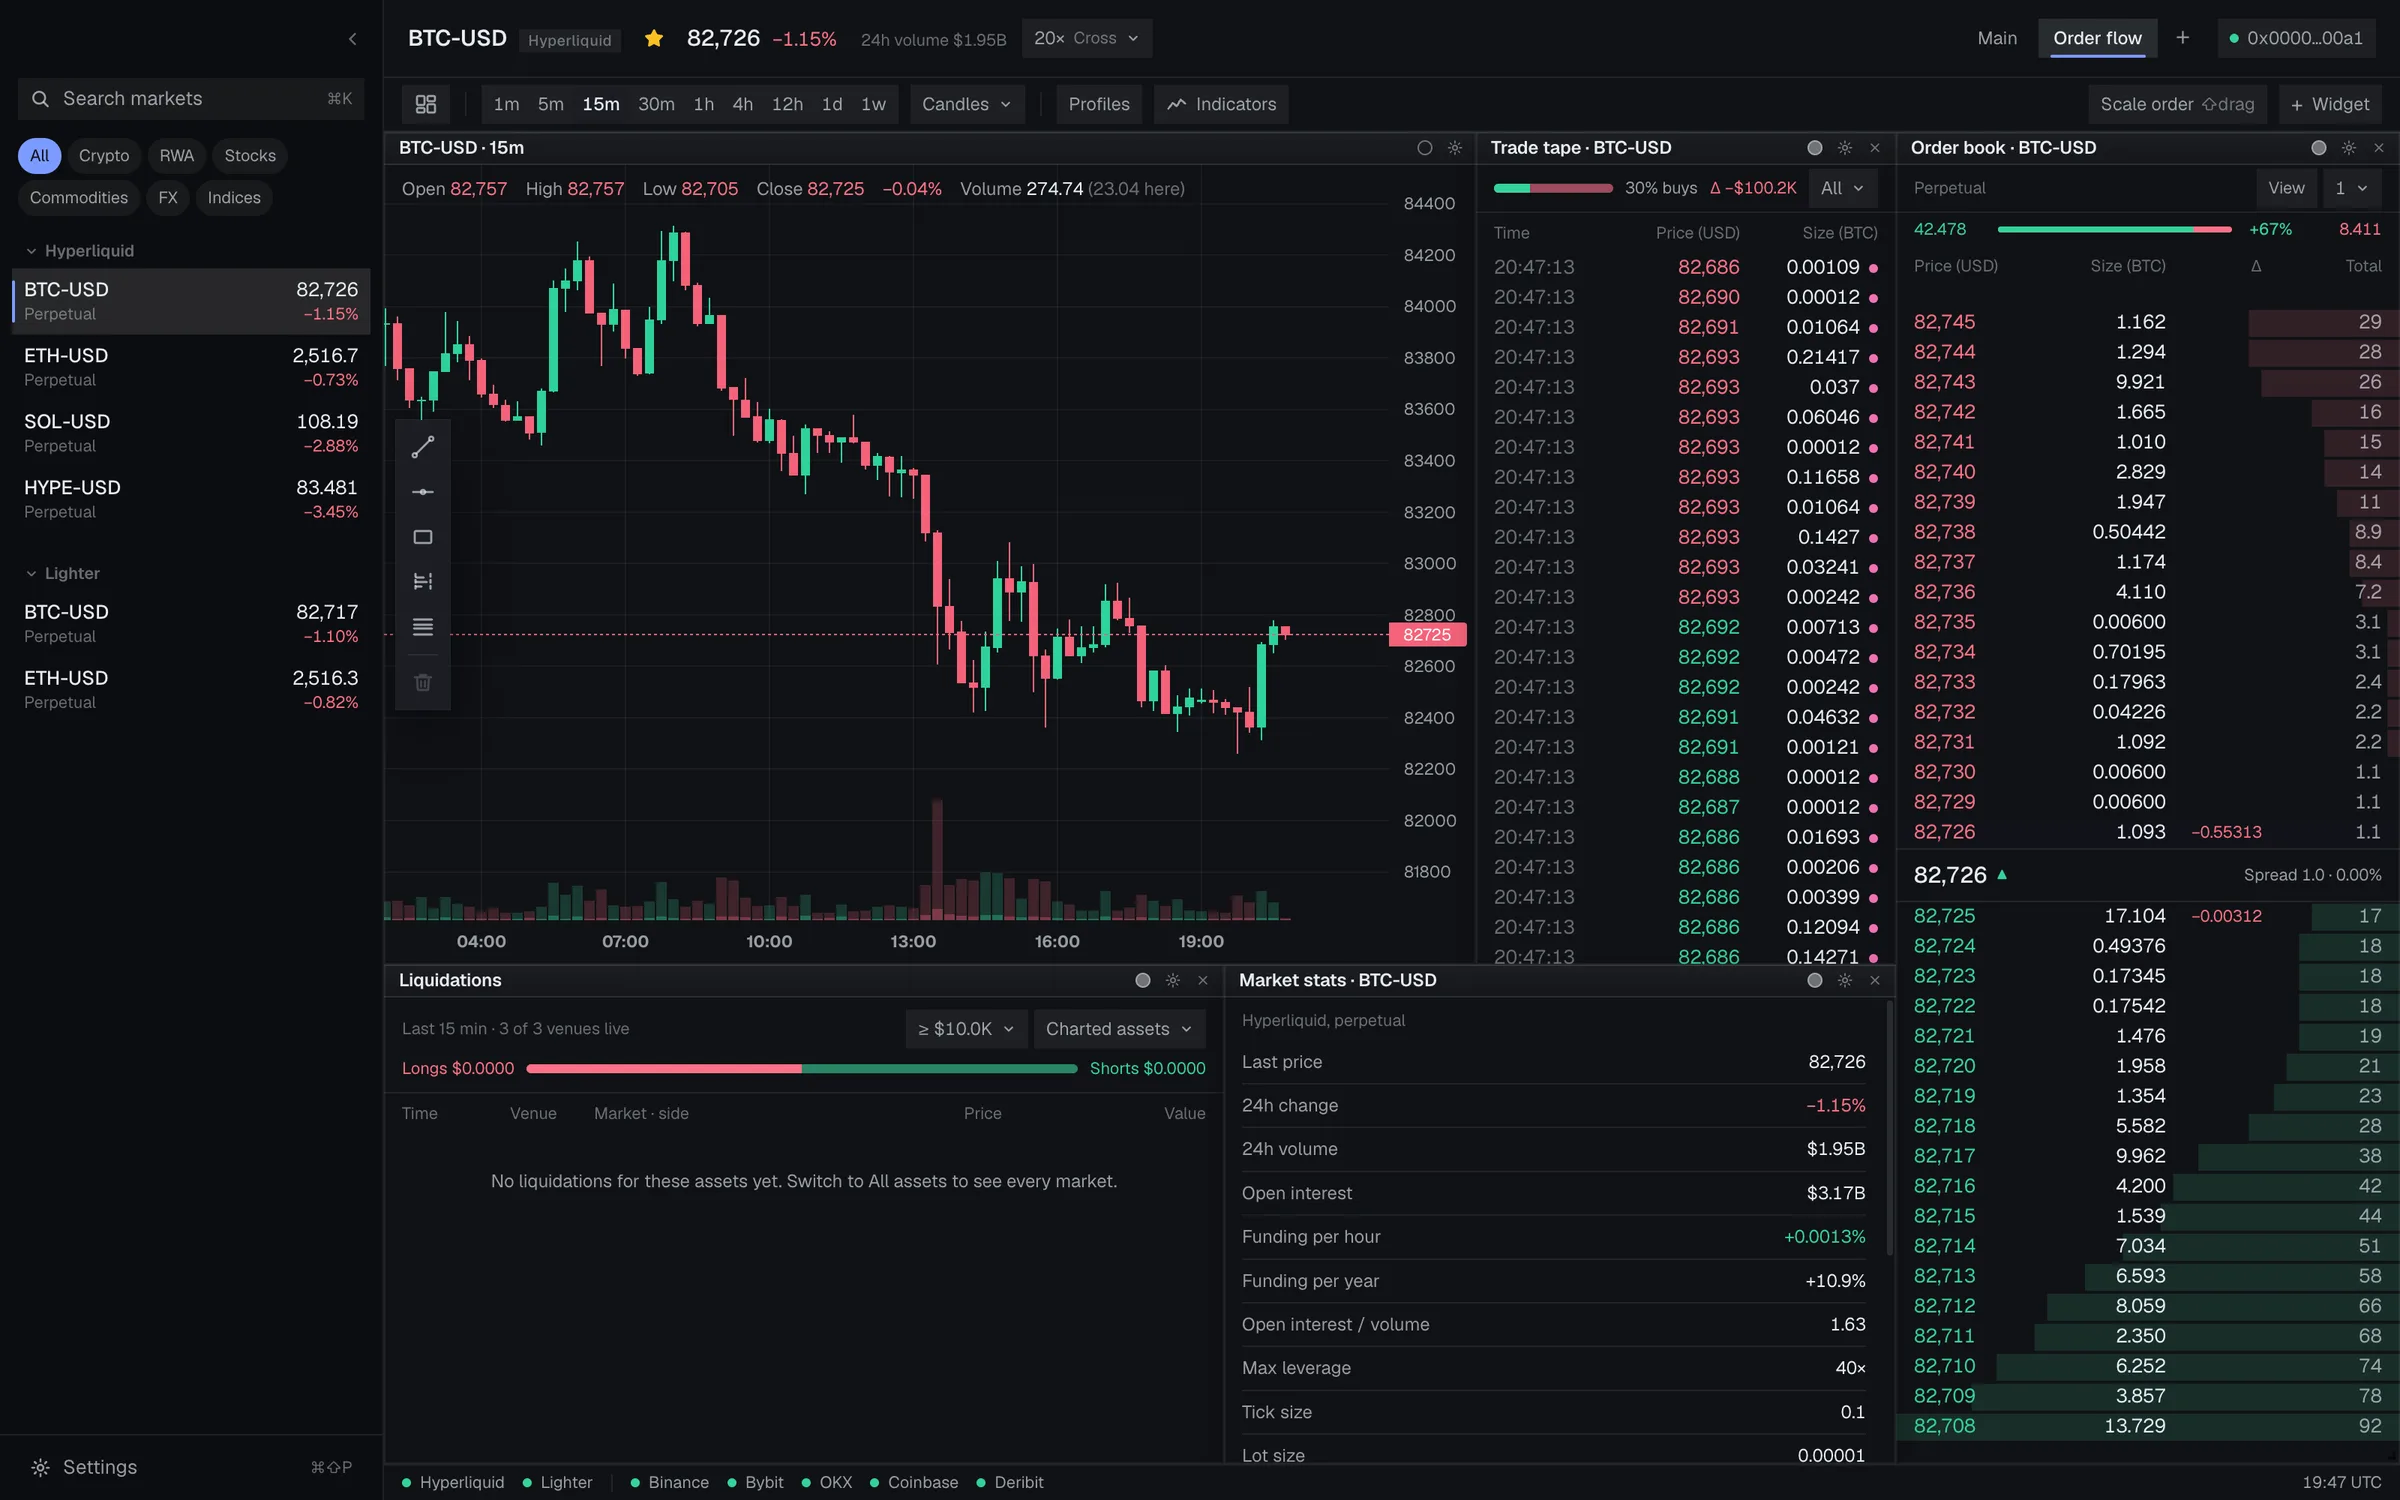Image resolution: width=2400 pixels, height=1500 pixels.
Task: Open Order book panel settings gear
Action: tap(2349, 148)
